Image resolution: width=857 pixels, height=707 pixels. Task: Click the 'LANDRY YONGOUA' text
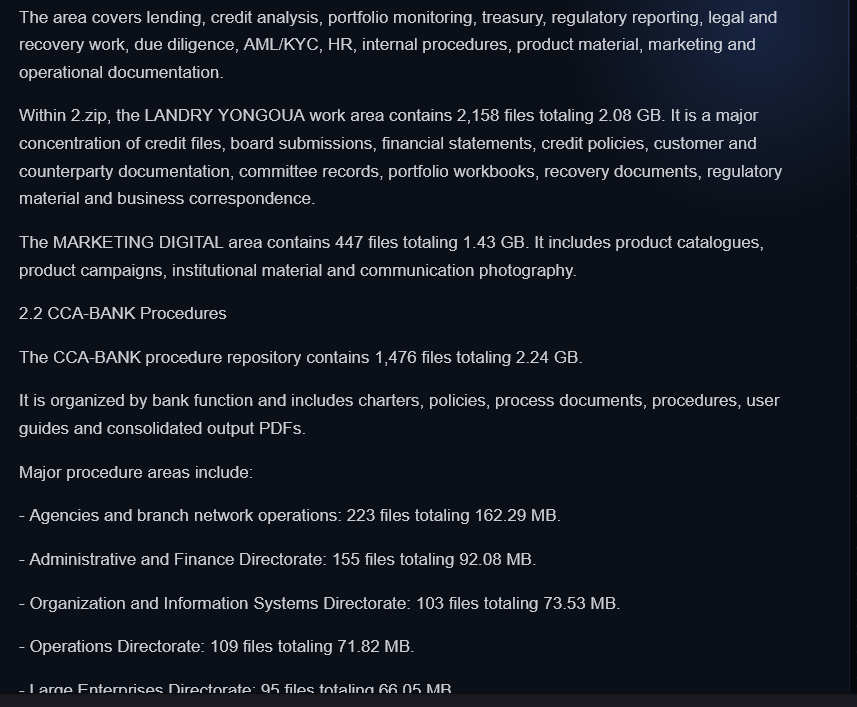tap(225, 116)
